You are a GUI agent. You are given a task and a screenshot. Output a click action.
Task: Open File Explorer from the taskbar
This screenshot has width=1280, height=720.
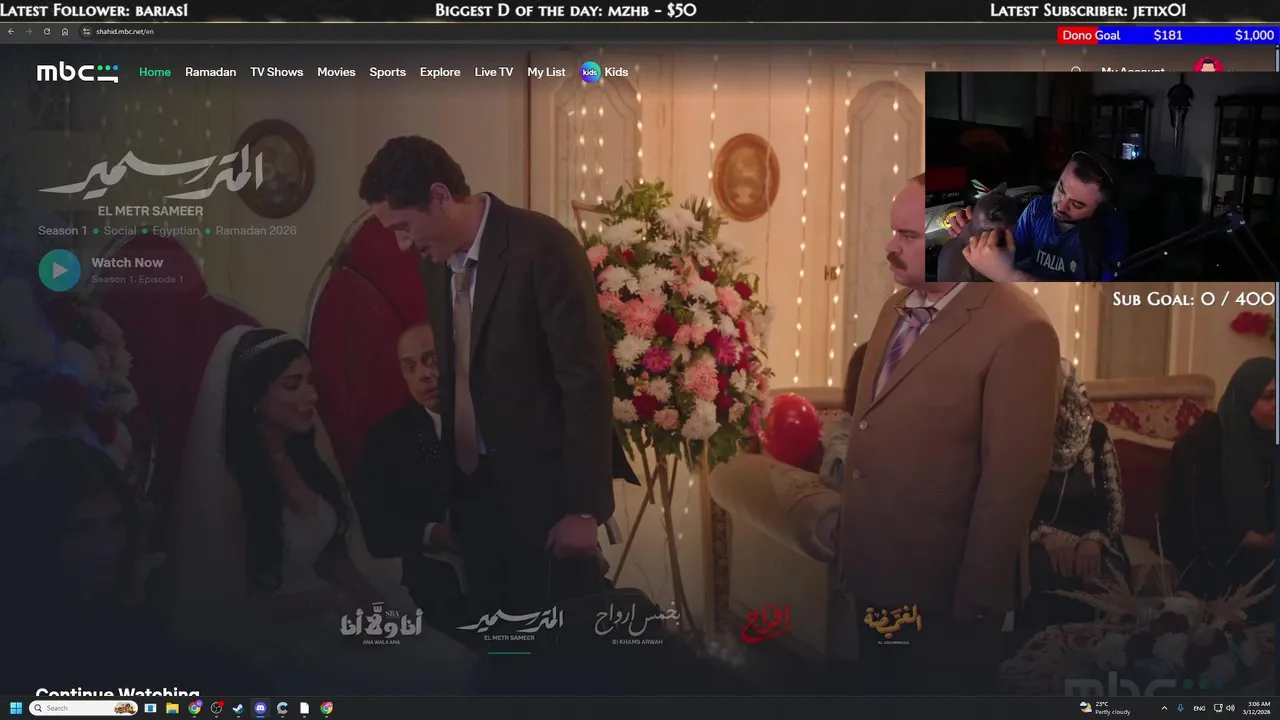172,708
